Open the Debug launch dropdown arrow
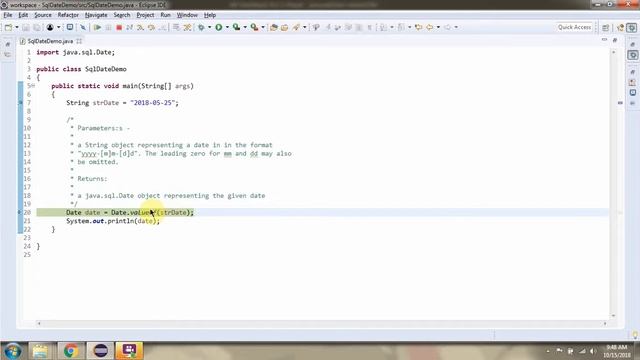This screenshot has height=360, width=640. pos(209,27)
